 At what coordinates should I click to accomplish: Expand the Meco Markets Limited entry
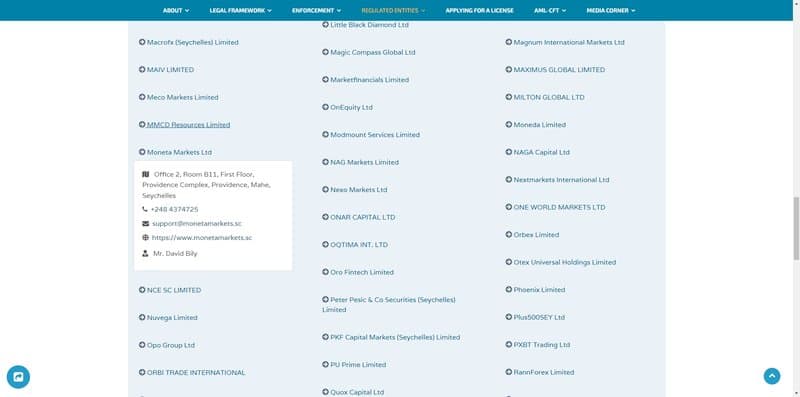click(179, 97)
